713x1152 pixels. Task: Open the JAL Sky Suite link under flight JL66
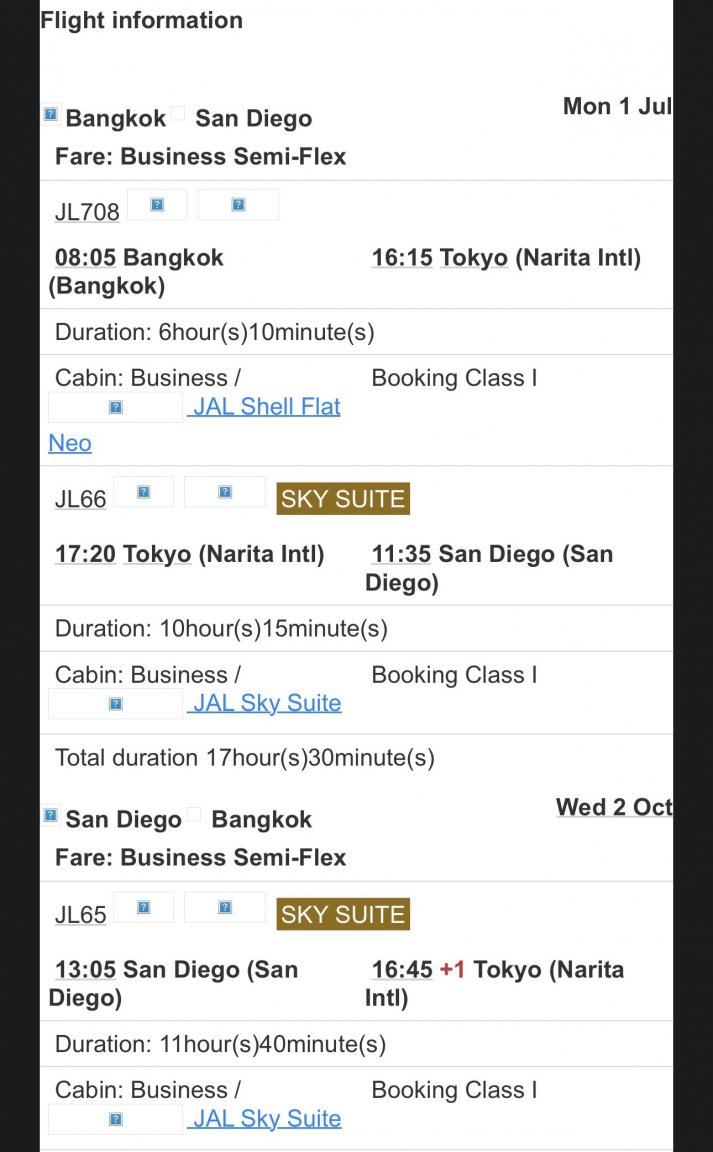pyautogui.click(x=266, y=703)
